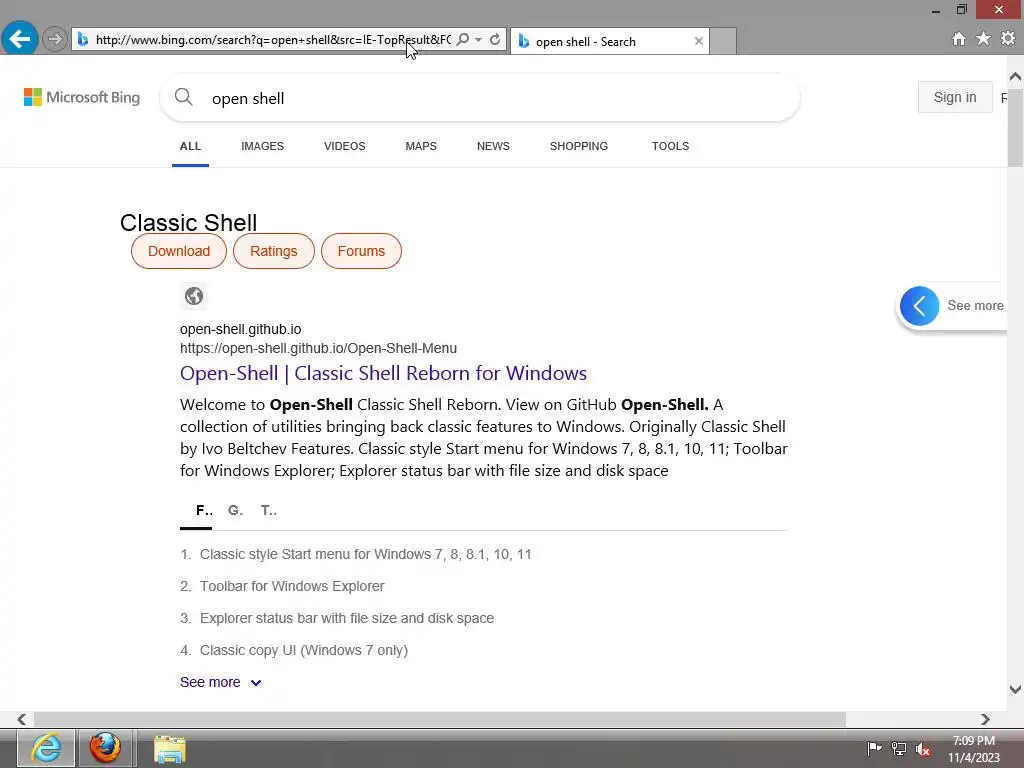Screen dimensions: 1024x768
Task: Open 'Open-Shell | Classic Shell Reborn for Windows' link
Action: pyautogui.click(x=383, y=373)
